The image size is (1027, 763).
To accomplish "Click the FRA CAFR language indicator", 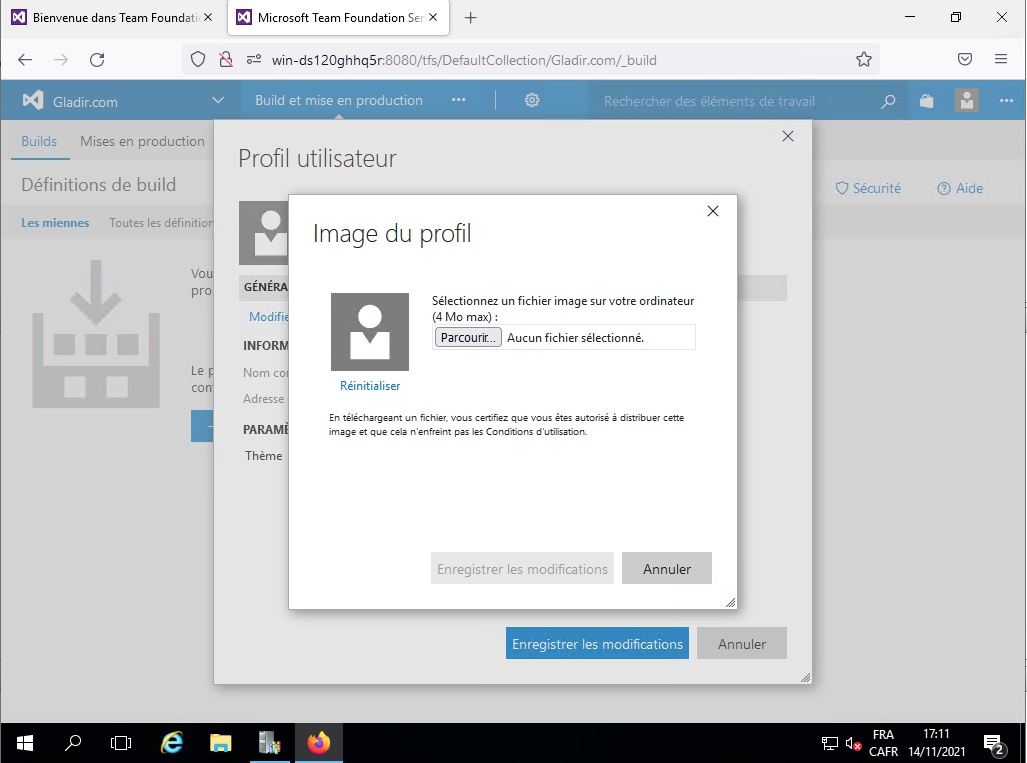I will (x=883, y=743).
